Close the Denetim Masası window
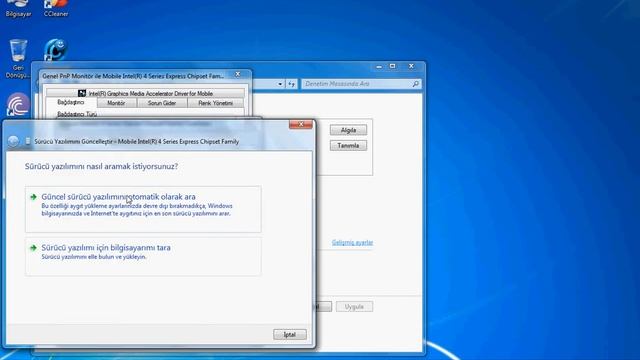The width and height of the screenshot is (640, 360). point(411,66)
